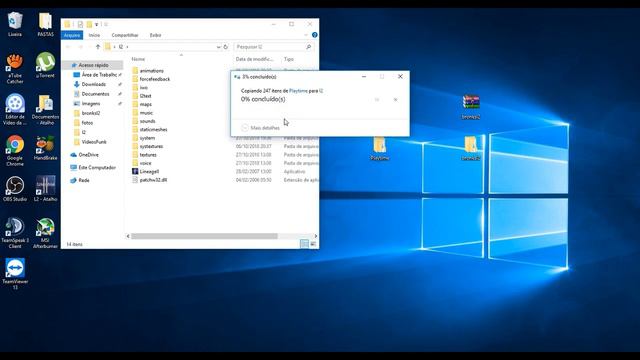Open the Lixeira recycle bin desktop icon
The width and height of the screenshot is (640, 360).
tap(15, 24)
